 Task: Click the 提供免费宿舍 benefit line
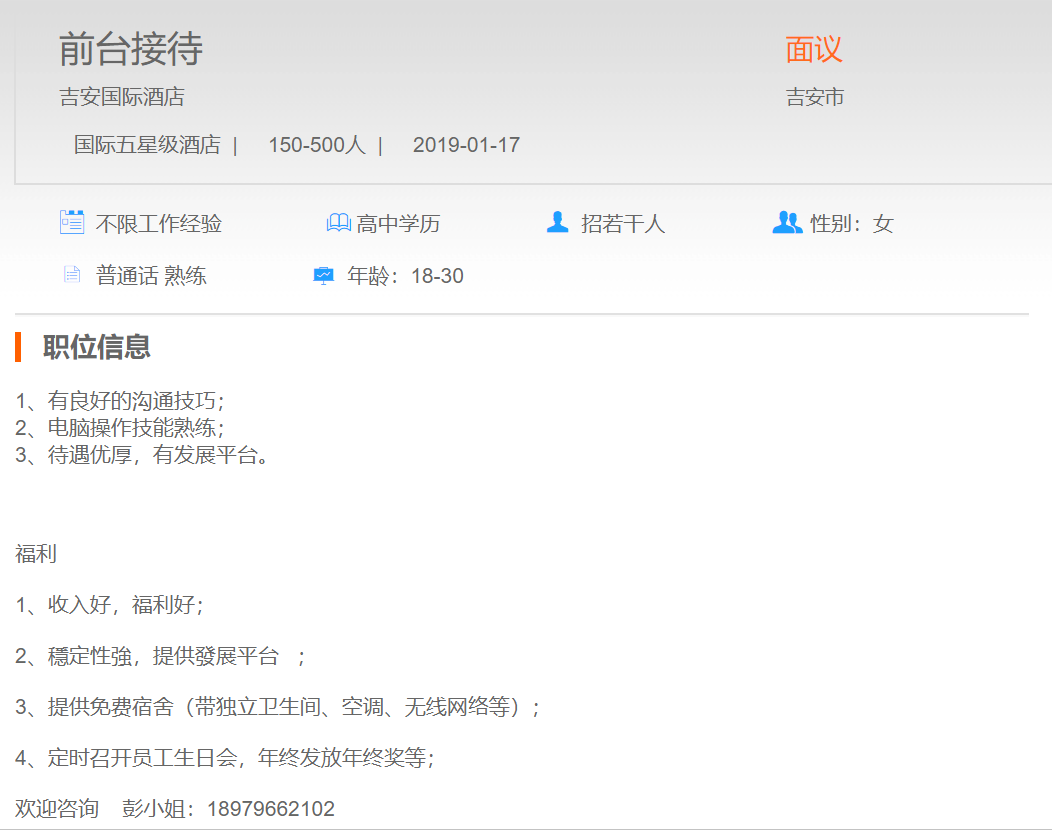[x=278, y=707]
